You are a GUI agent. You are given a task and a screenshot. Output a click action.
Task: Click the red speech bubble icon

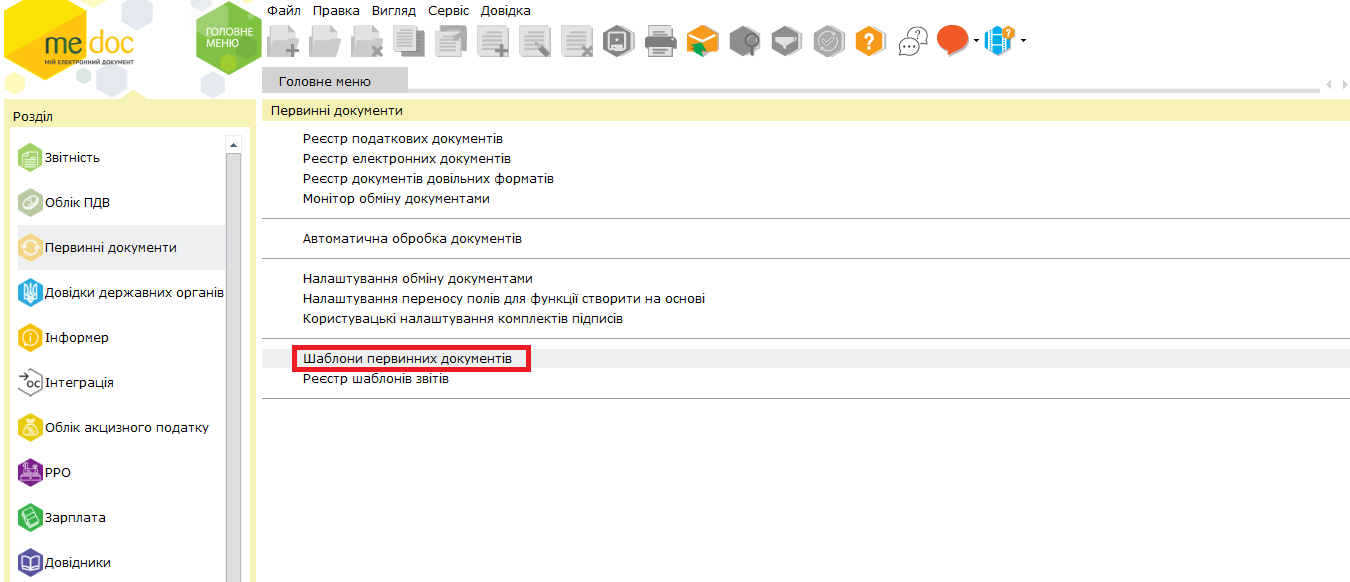(953, 40)
